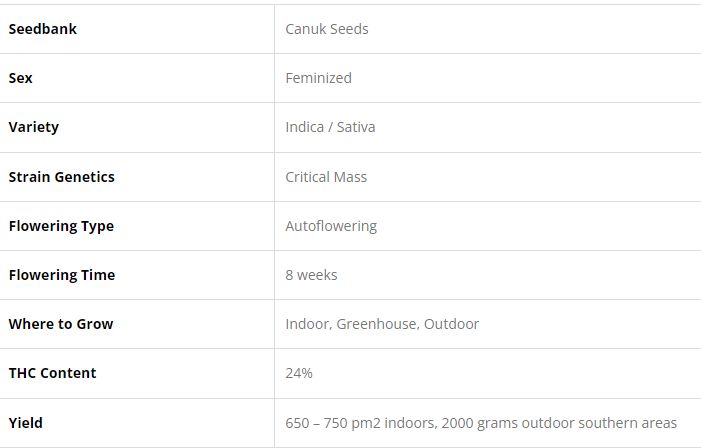Click the Where to Grow label
The height and width of the screenshot is (448, 701).
click(x=60, y=324)
